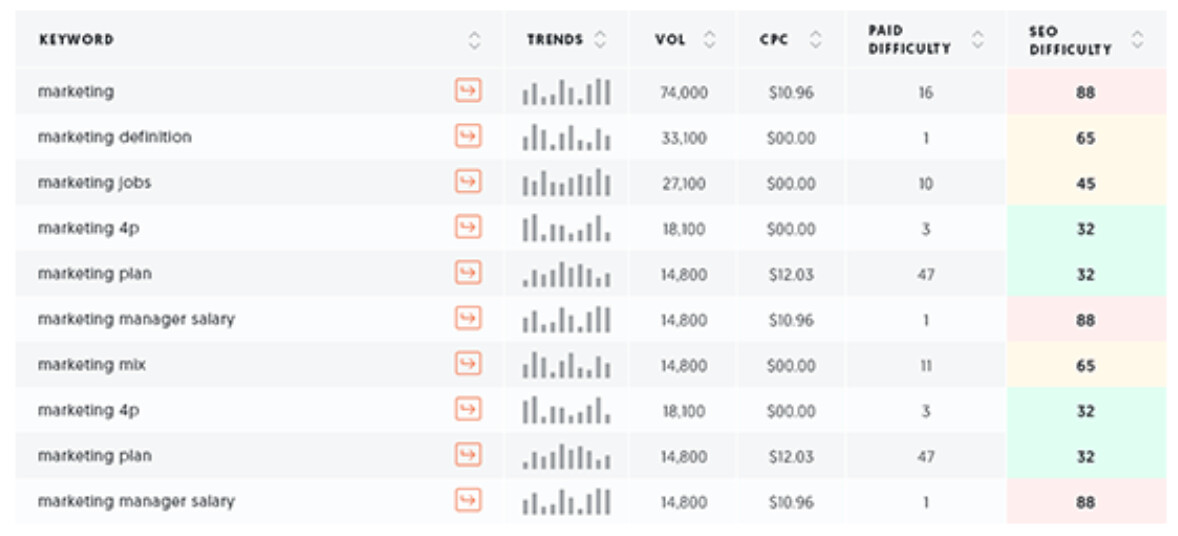Sort by Paid Difficulty column
1178x536 pixels.
coord(977,40)
